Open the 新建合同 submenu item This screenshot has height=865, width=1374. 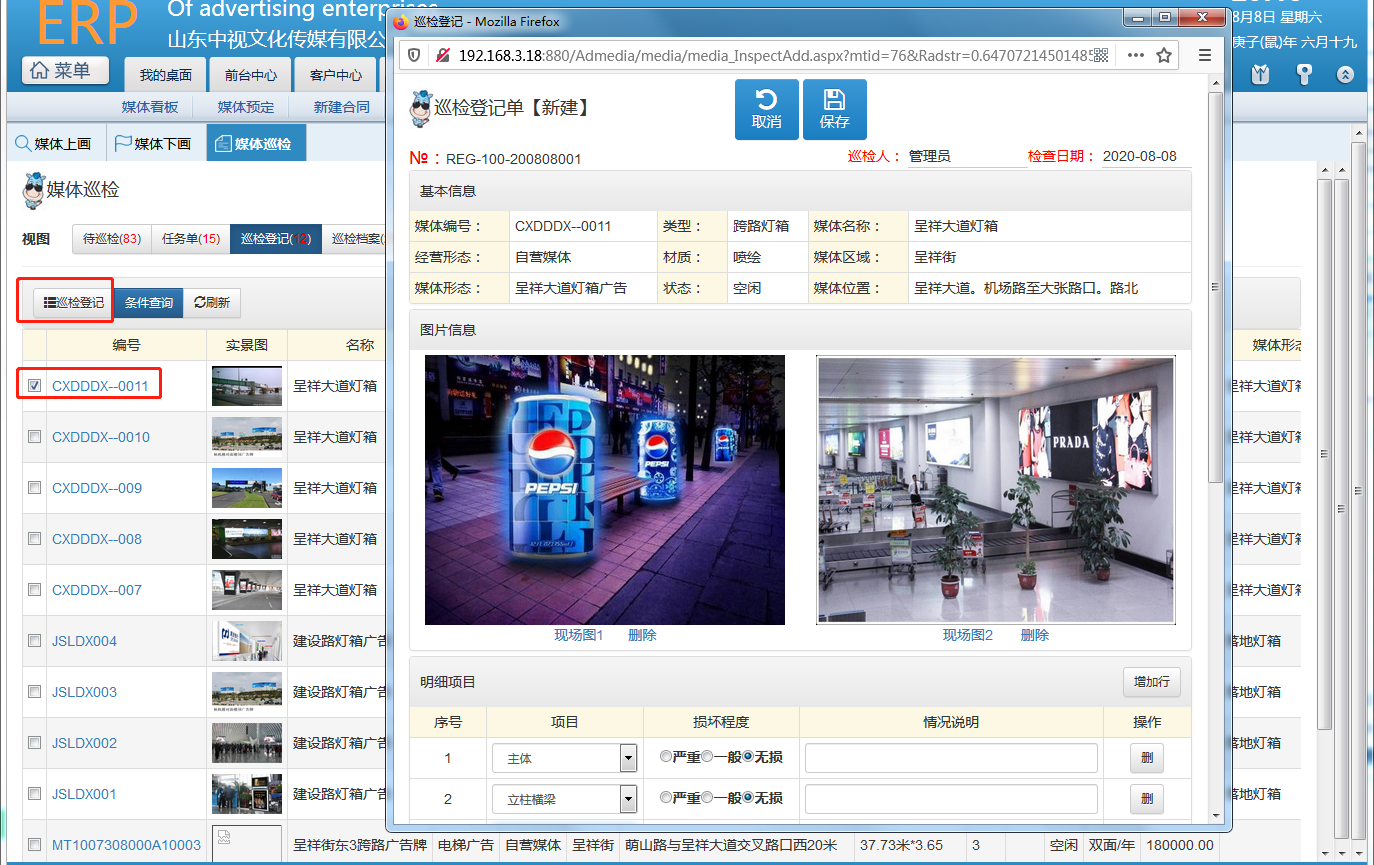pyautogui.click(x=342, y=107)
